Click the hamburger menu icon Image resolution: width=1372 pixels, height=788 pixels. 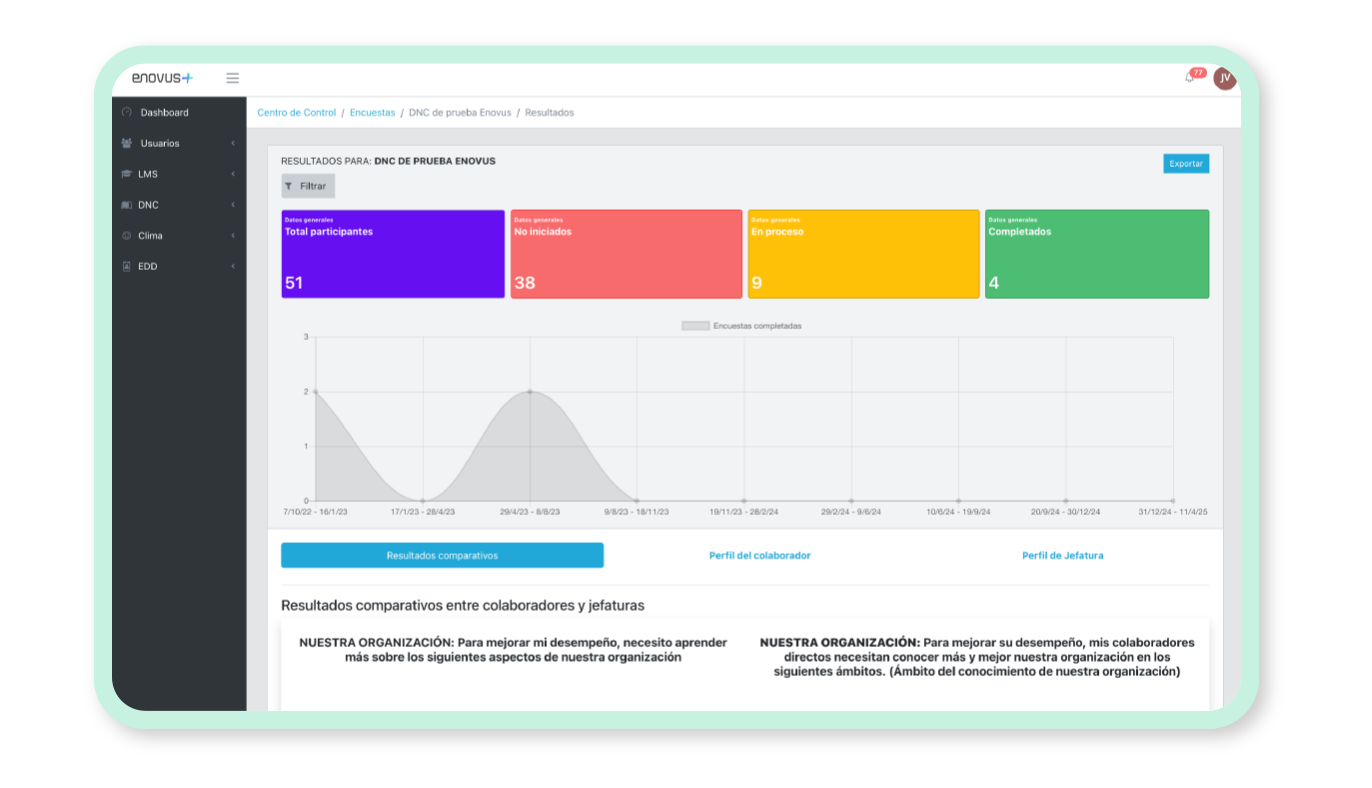coord(232,78)
